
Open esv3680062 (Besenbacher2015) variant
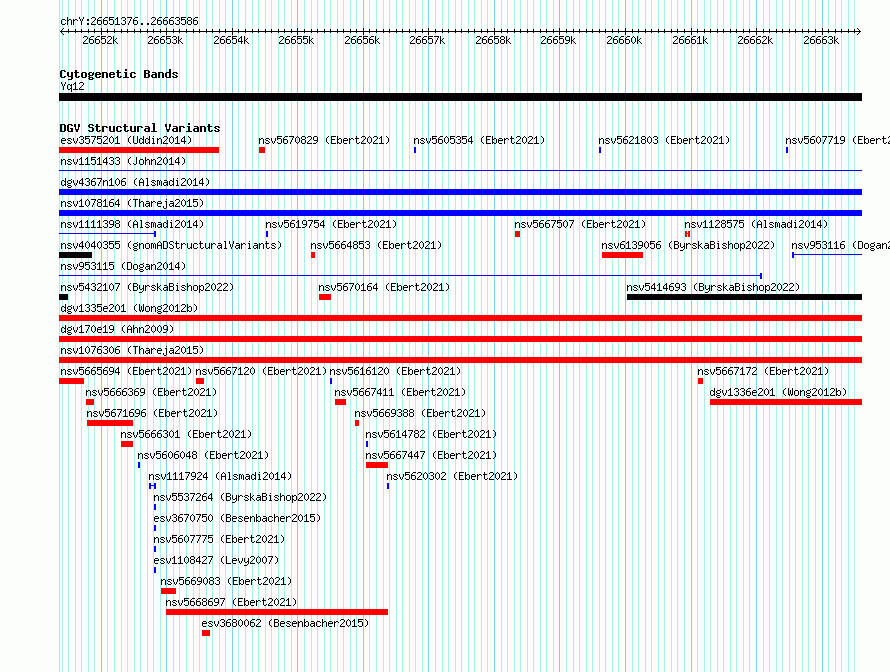tap(285, 623)
